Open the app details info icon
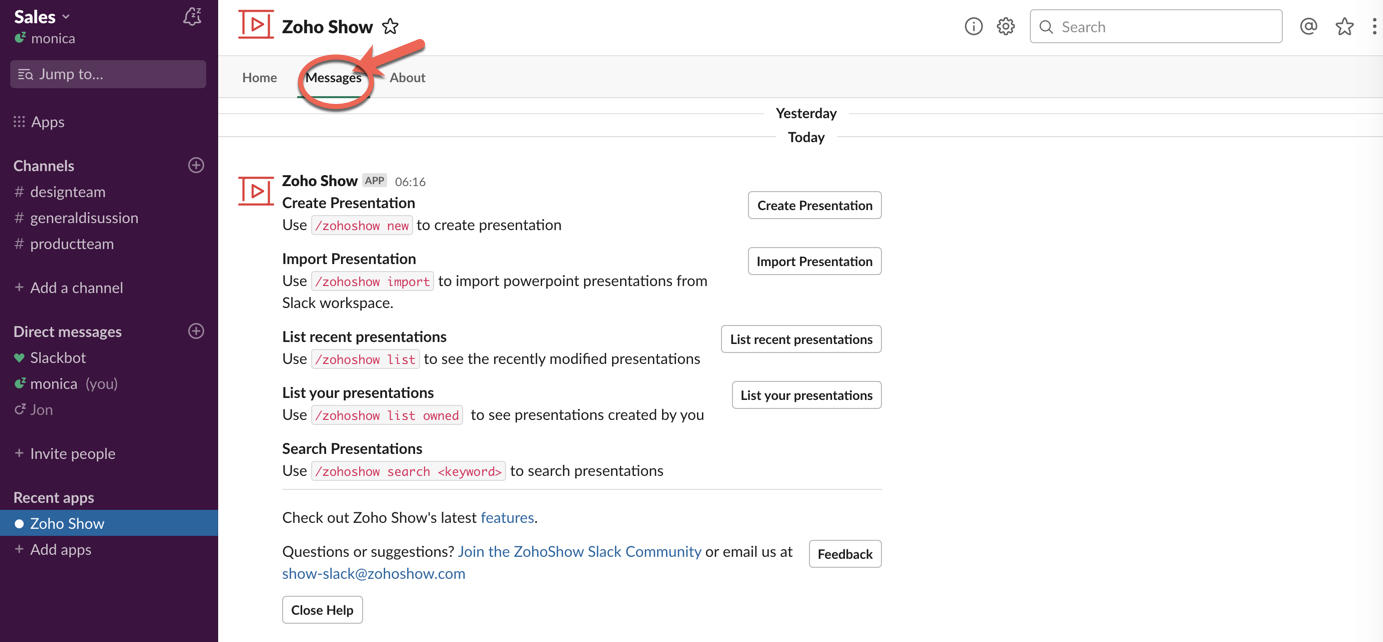 coord(973,27)
